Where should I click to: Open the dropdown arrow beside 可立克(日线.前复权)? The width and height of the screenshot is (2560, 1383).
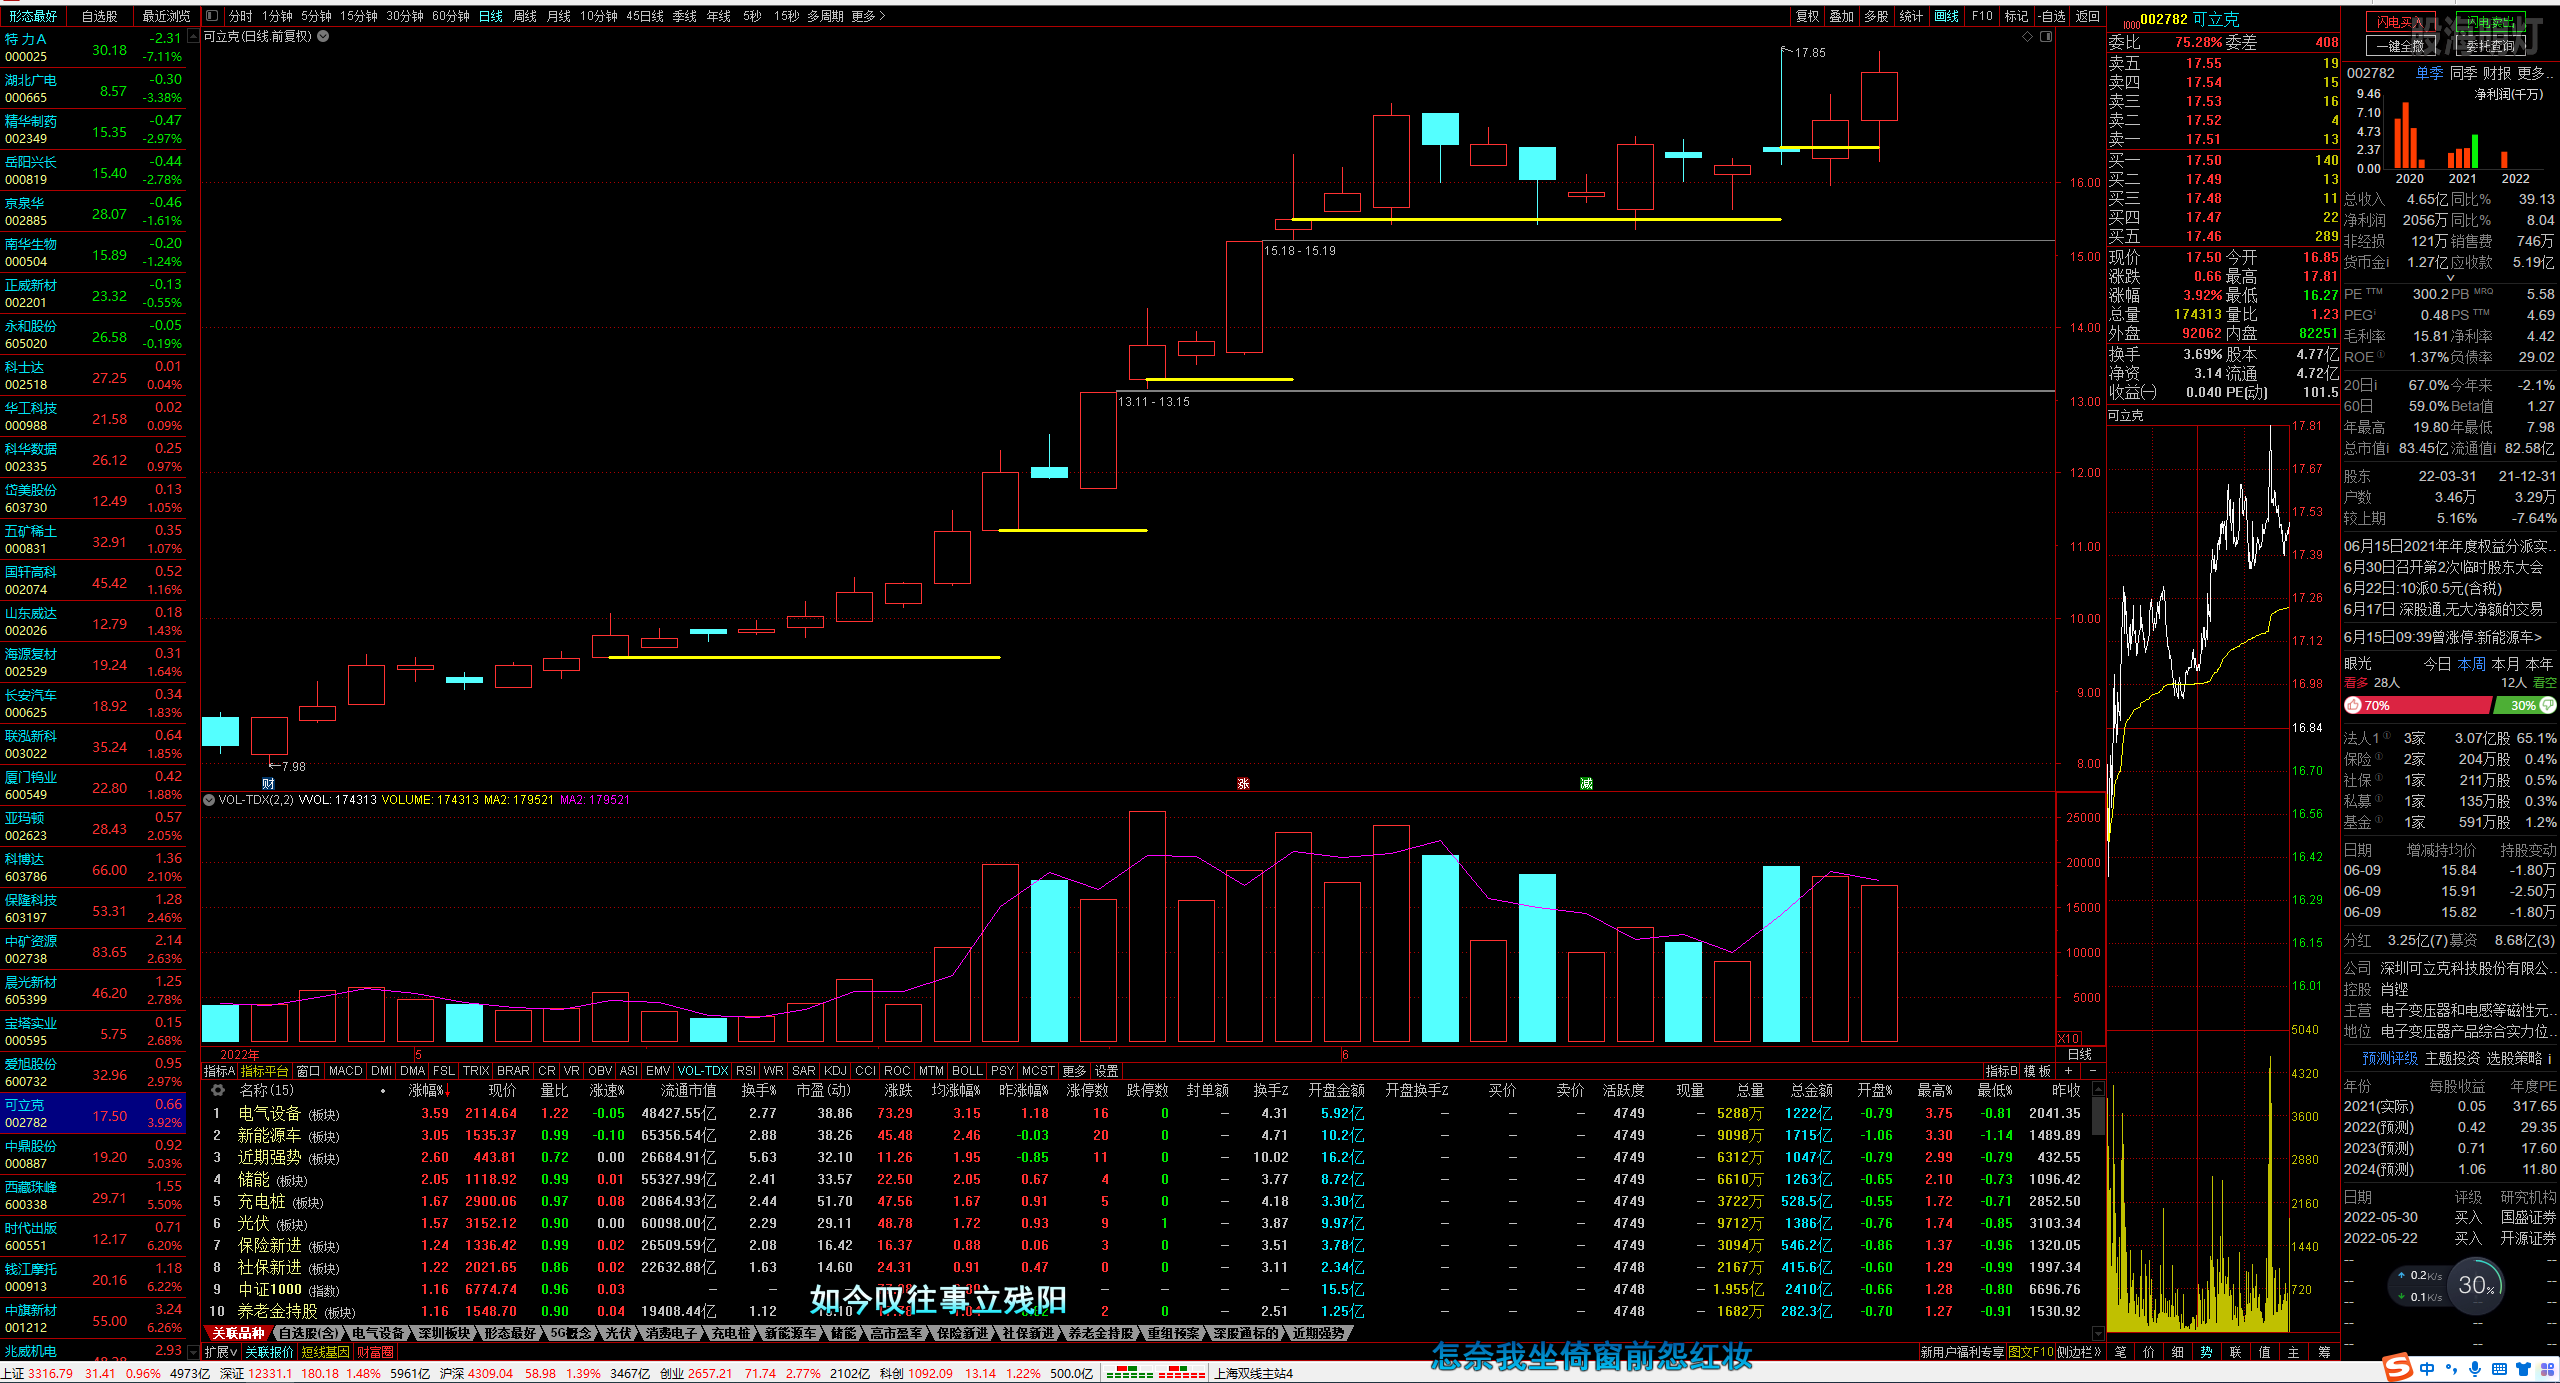(x=323, y=36)
